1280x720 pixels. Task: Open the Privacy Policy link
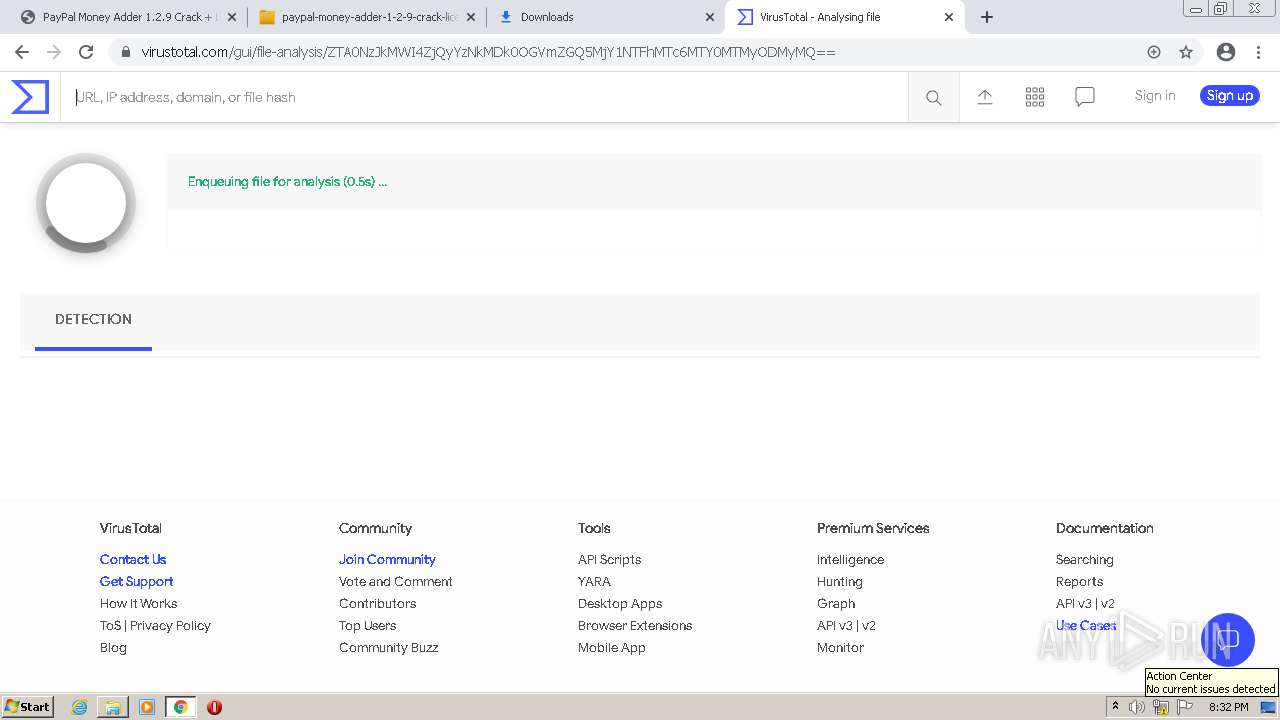pos(170,626)
